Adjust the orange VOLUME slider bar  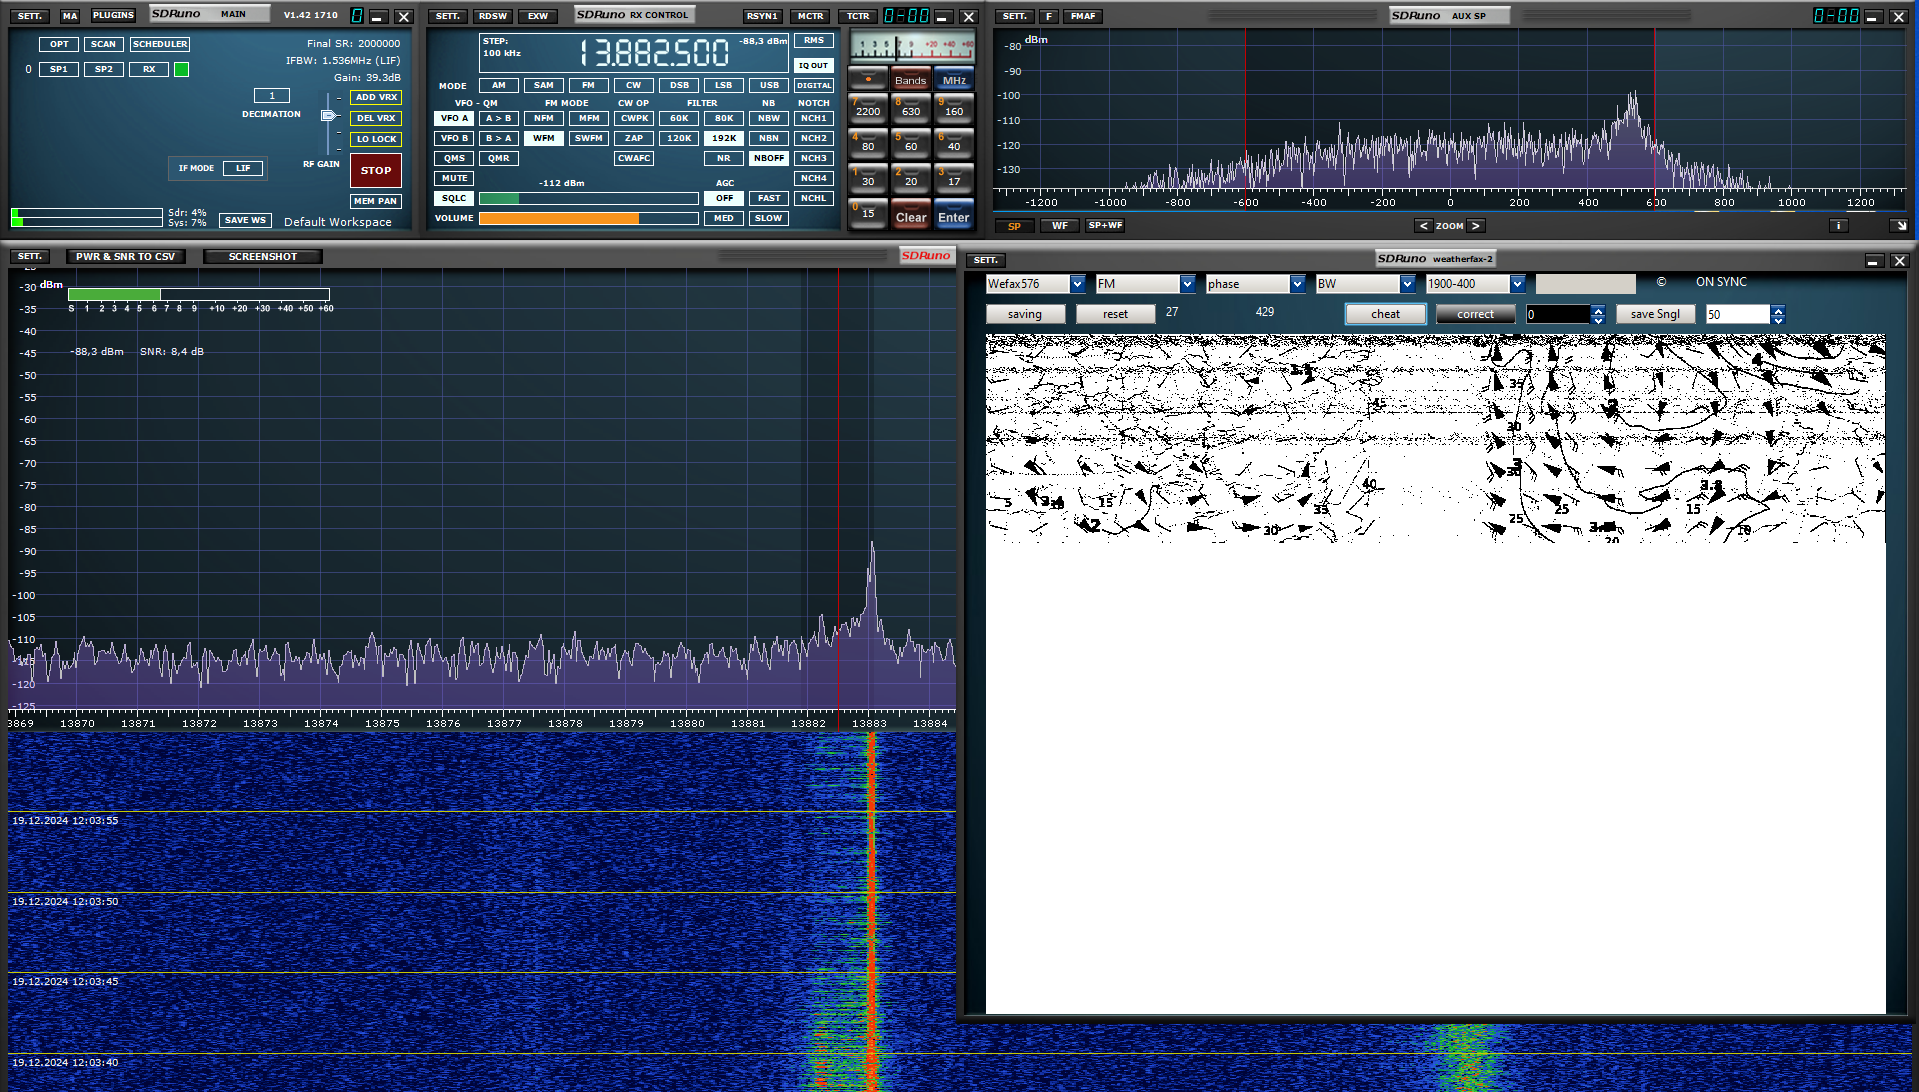588,218
